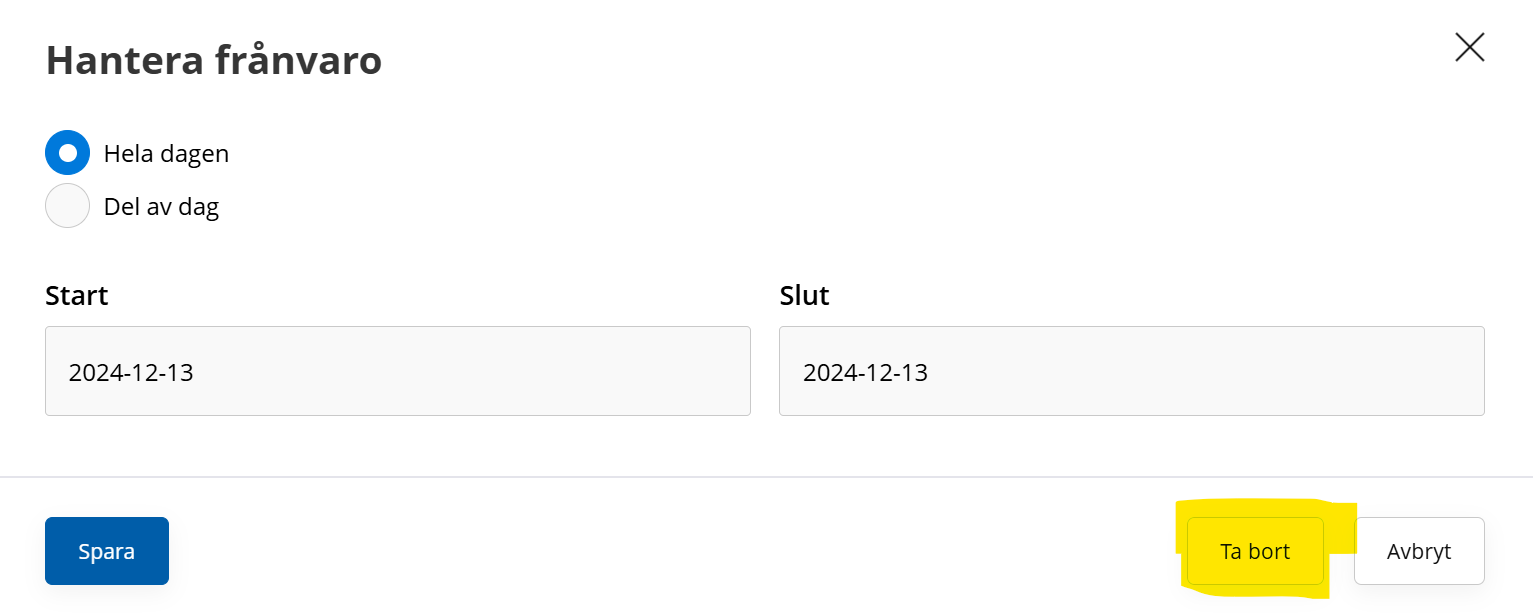This screenshot has width=1533, height=613.
Task: Click the 2024-12-13 value under Slut
Action: click(865, 373)
